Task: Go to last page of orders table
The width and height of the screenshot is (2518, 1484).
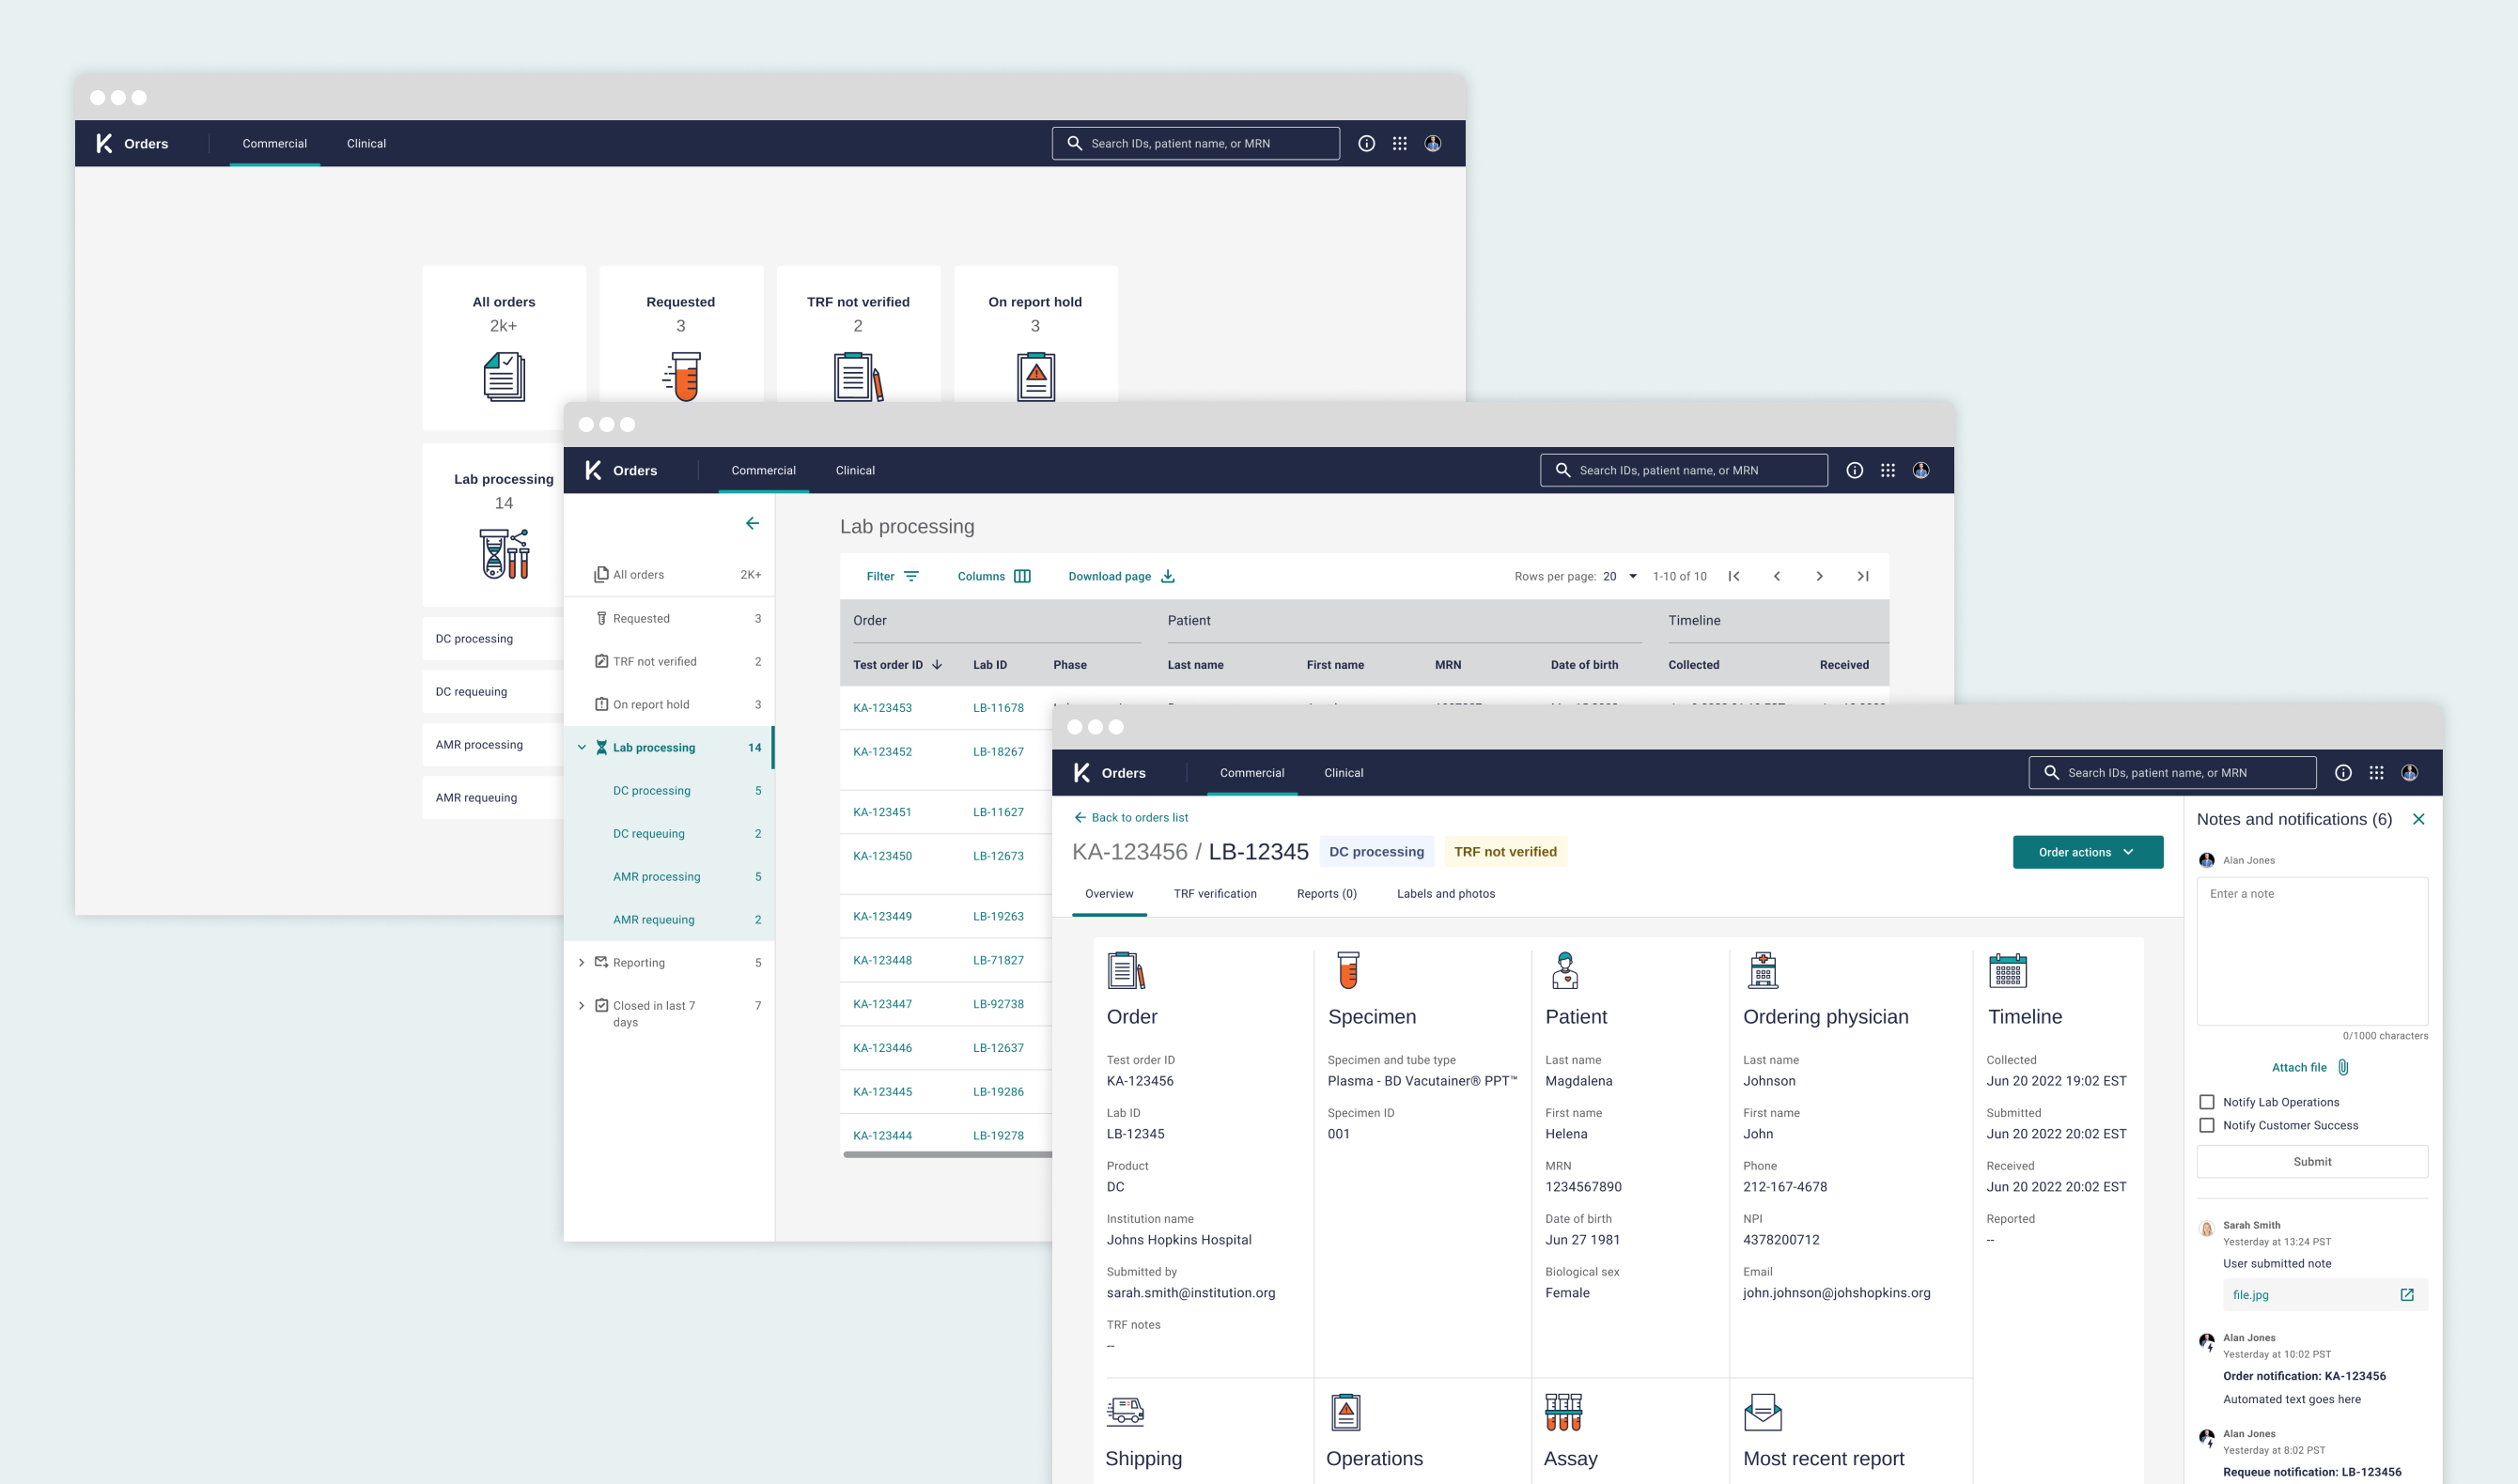Action: [1862, 576]
